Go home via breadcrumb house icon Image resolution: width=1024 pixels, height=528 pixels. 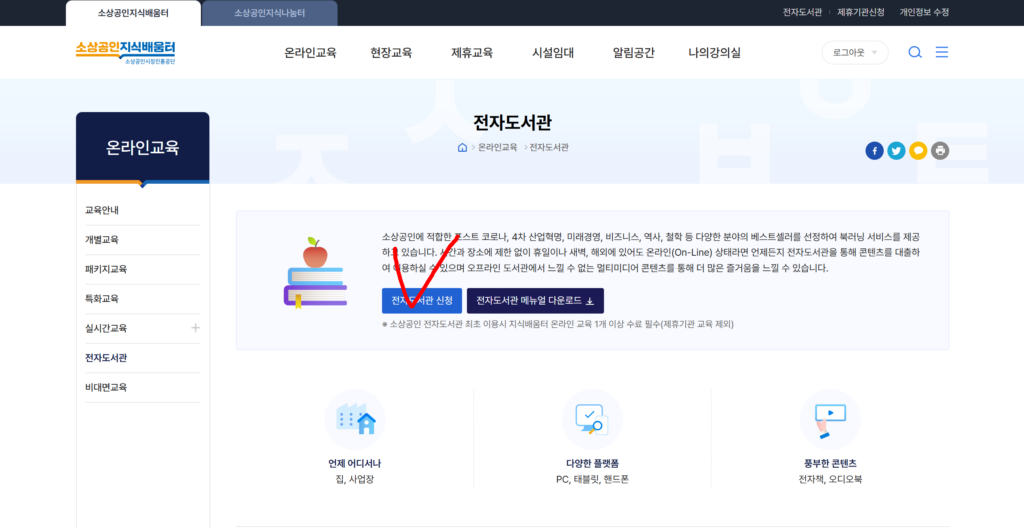(462, 148)
